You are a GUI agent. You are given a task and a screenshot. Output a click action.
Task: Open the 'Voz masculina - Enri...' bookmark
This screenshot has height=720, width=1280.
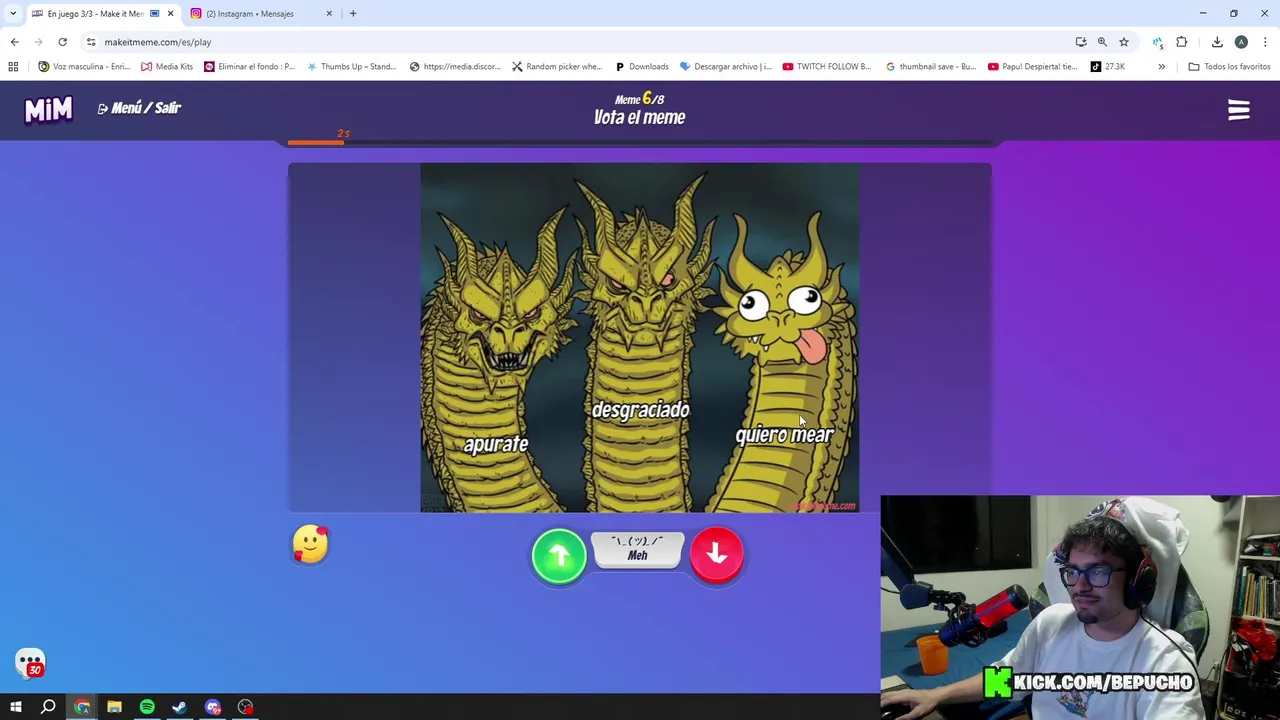click(x=84, y=67)
